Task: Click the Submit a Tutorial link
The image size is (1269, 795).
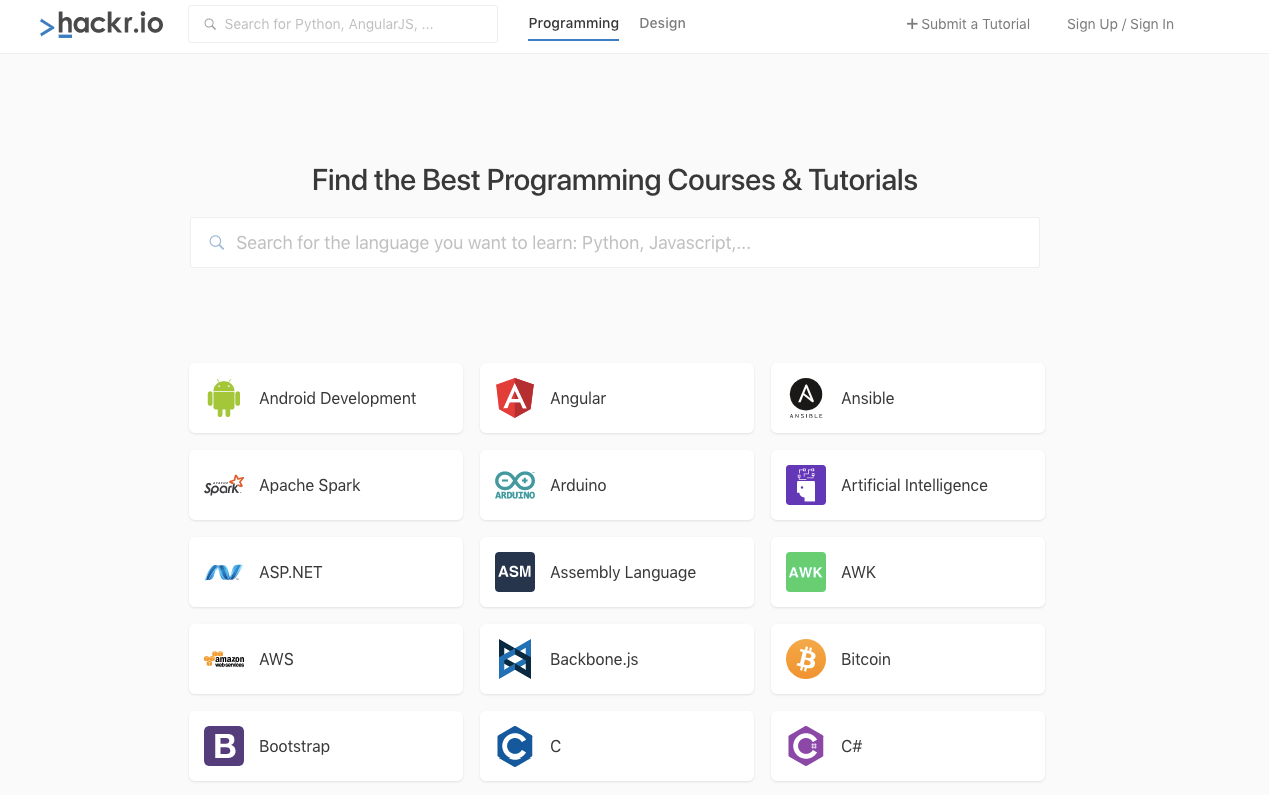Action: point(968,24)
